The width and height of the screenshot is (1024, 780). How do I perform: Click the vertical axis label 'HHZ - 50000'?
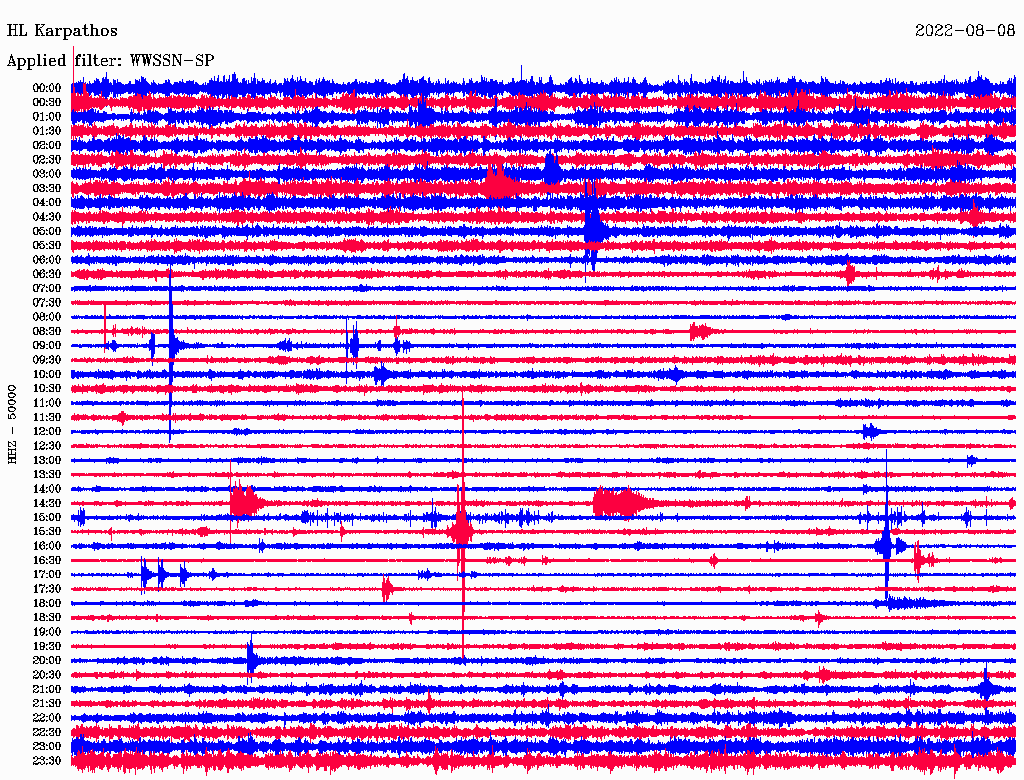click(12, 425)
